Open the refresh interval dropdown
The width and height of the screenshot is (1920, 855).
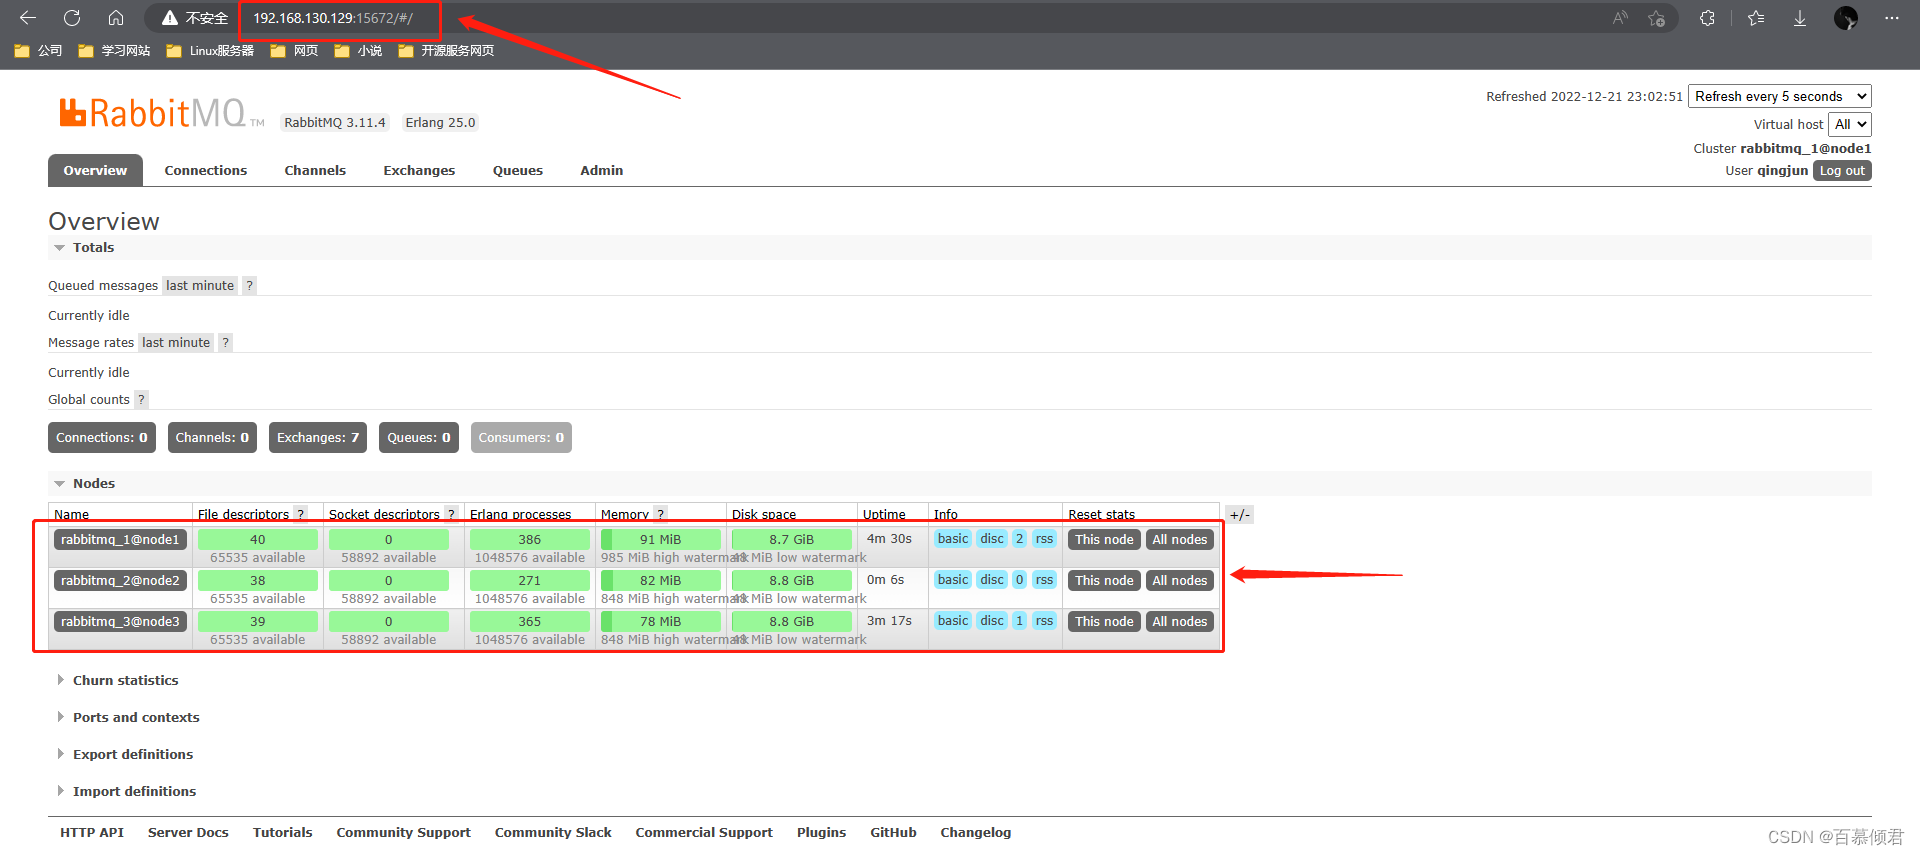pos(1780,97)
